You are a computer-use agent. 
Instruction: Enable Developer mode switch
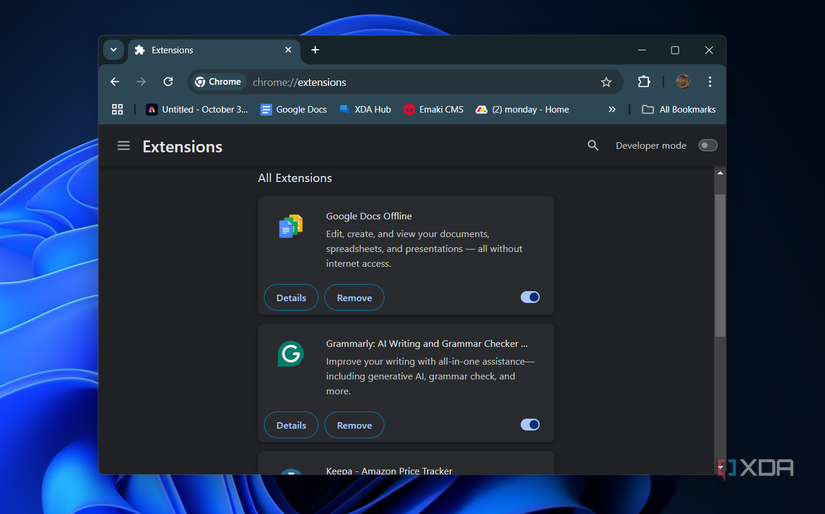708,146
